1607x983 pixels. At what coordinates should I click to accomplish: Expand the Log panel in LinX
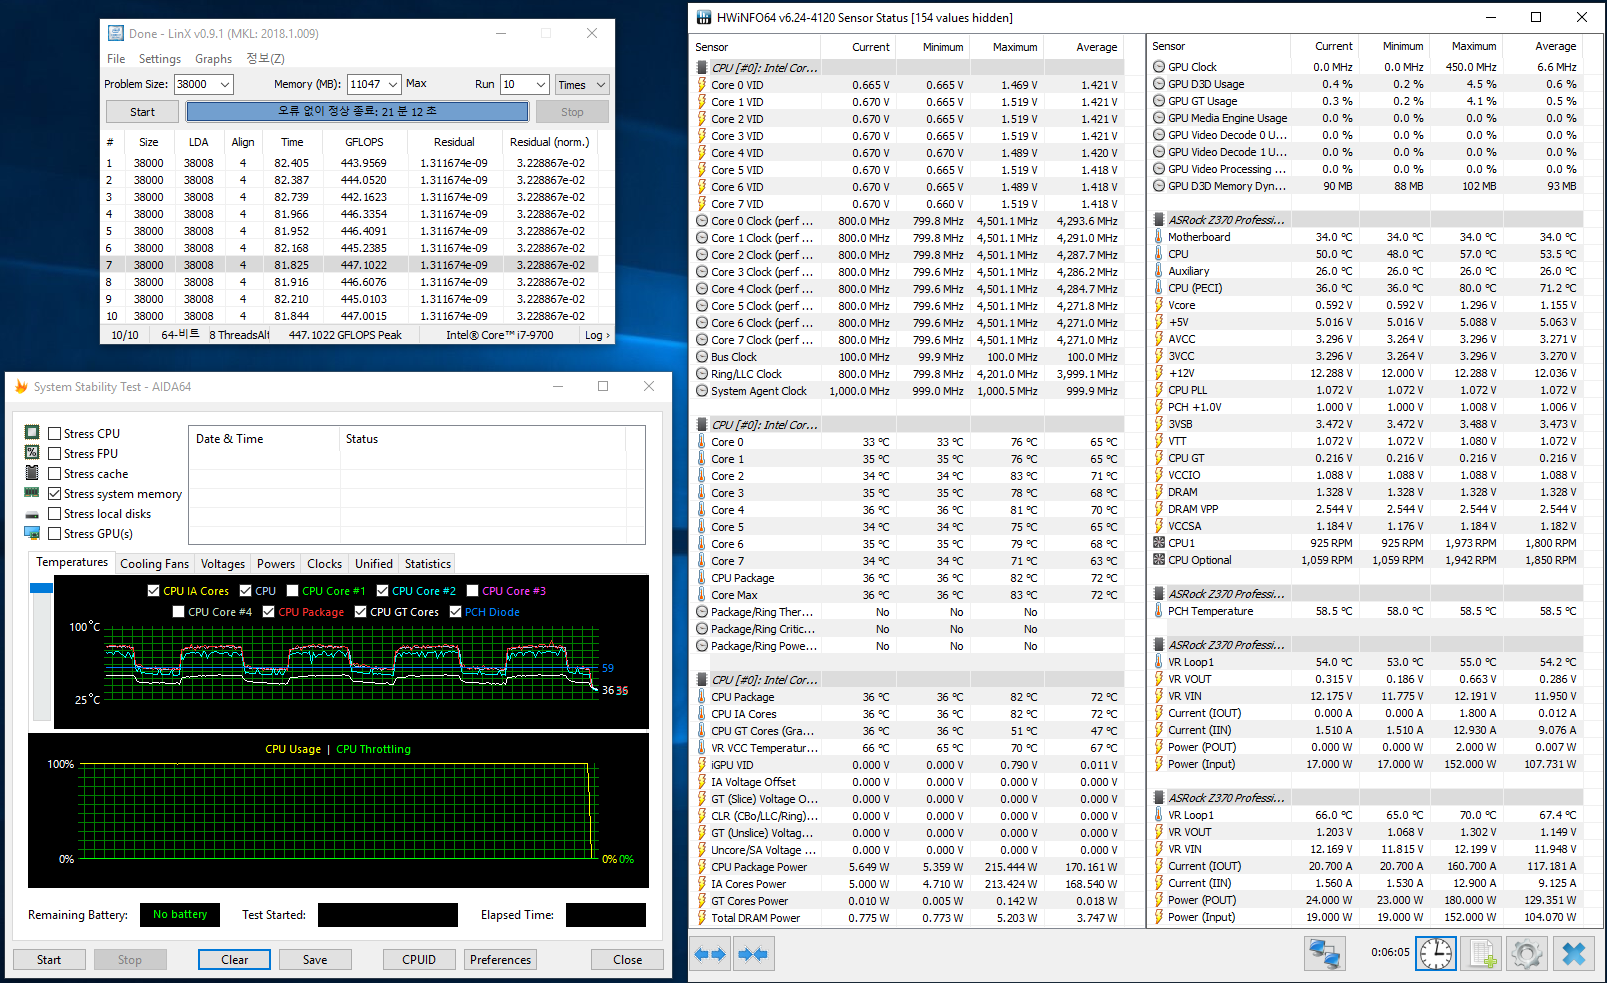pos(597,335)
